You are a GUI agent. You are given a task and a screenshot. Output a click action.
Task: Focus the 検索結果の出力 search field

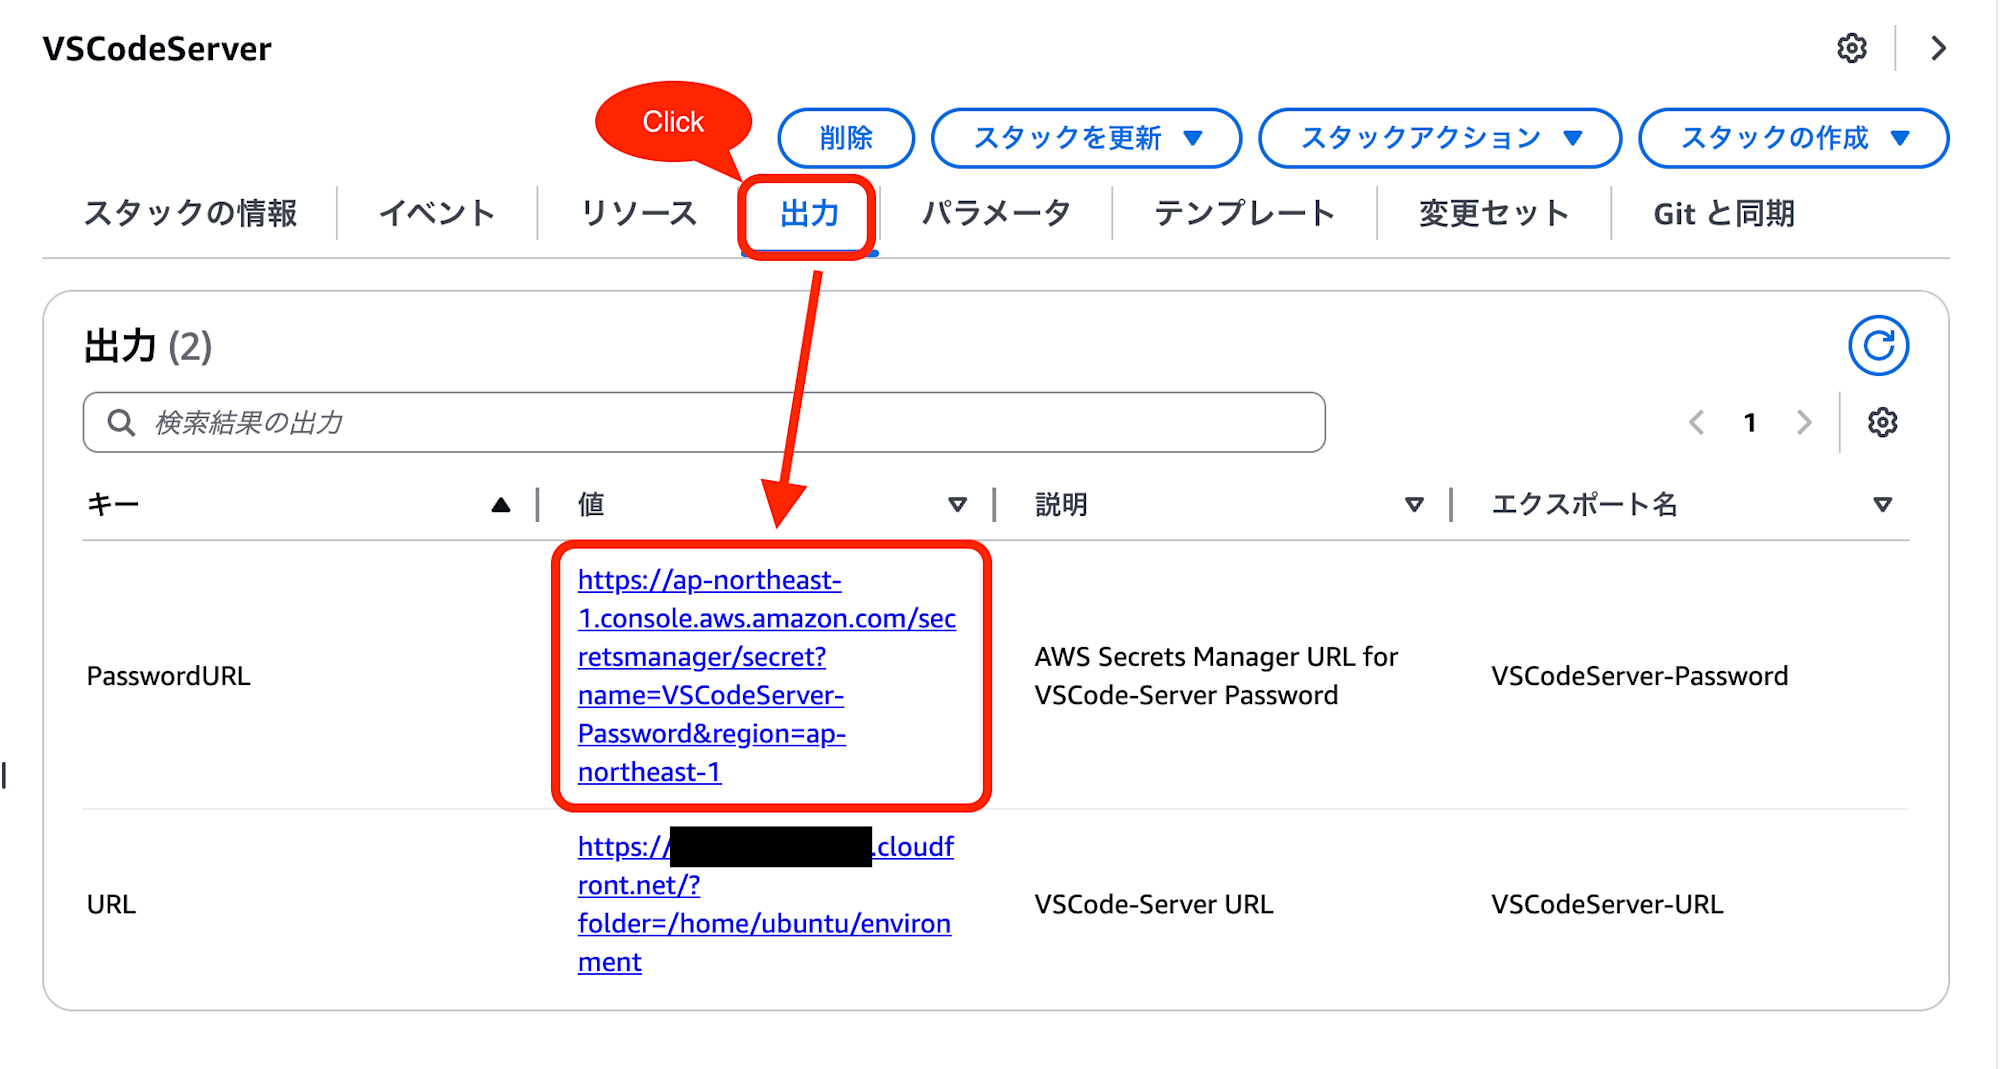point(704,422)
